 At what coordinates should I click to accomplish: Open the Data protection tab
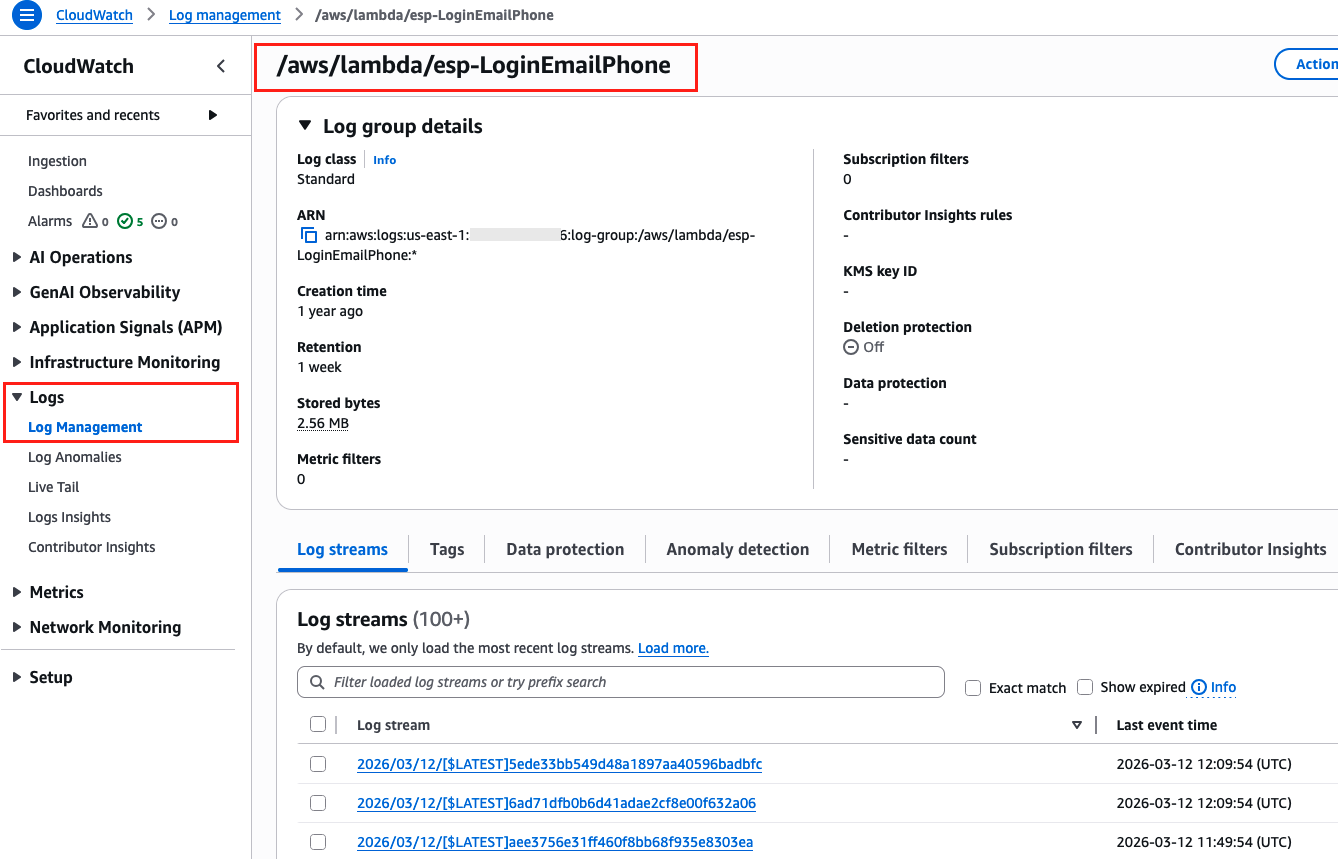coord(565,549)
